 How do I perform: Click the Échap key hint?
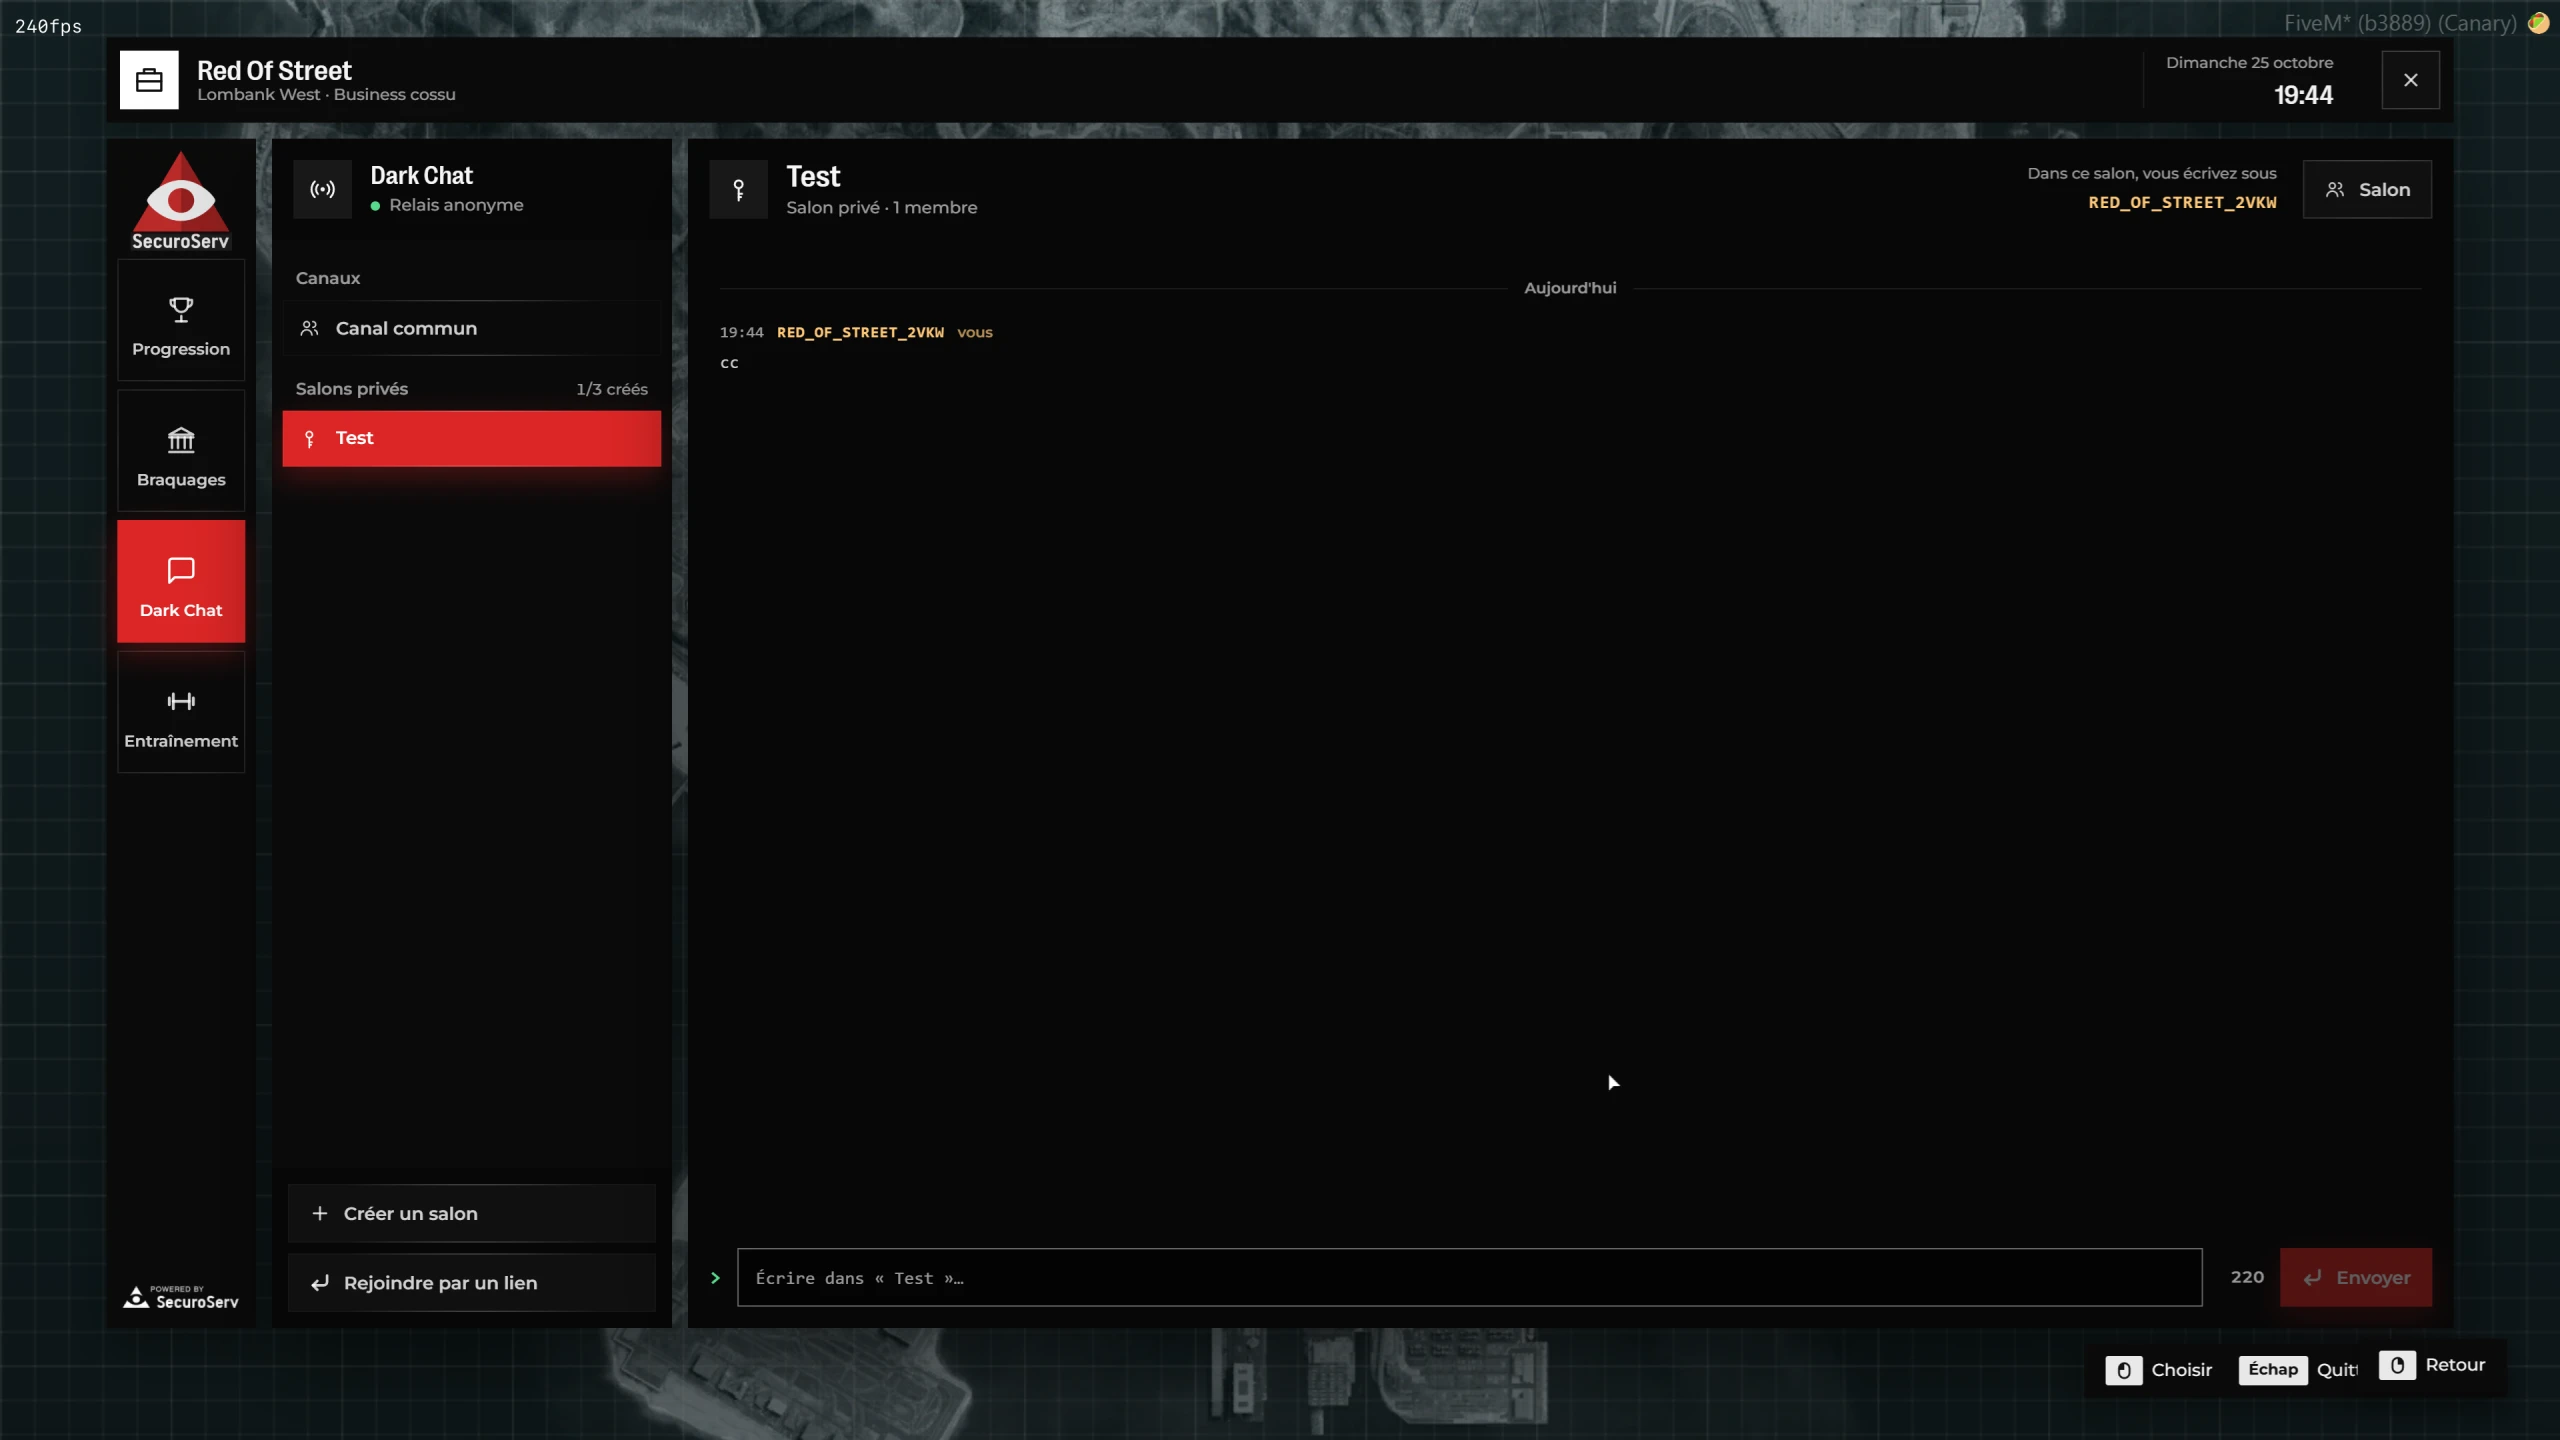[2273, 1369]
